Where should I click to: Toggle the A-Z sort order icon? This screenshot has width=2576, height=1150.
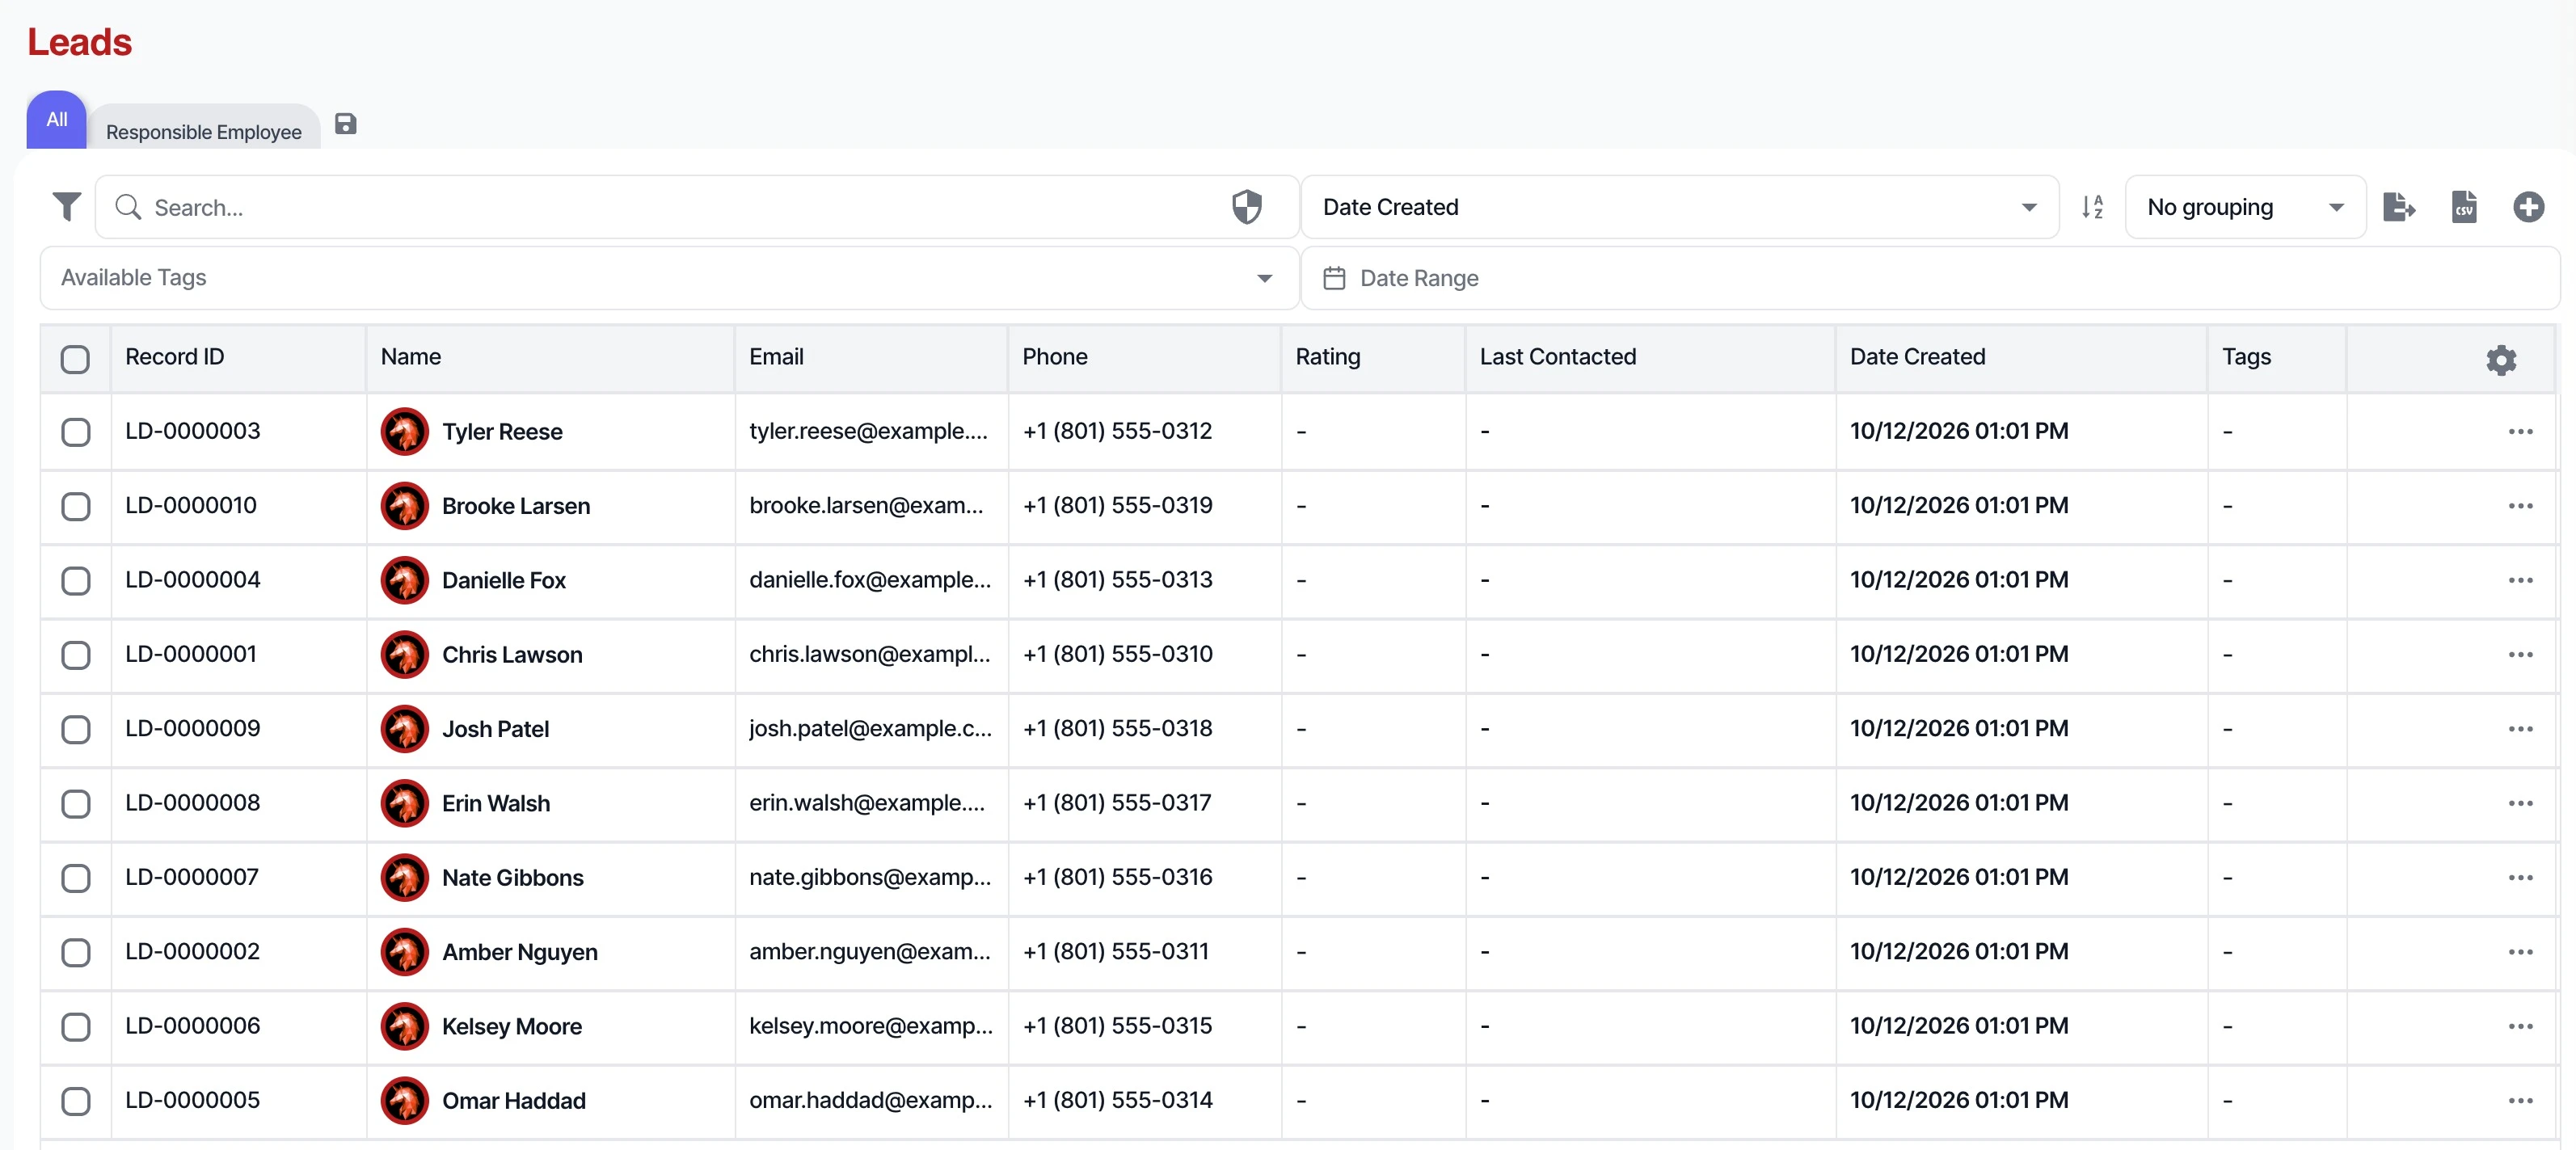pyautogui.click(x=2092, y=207)
